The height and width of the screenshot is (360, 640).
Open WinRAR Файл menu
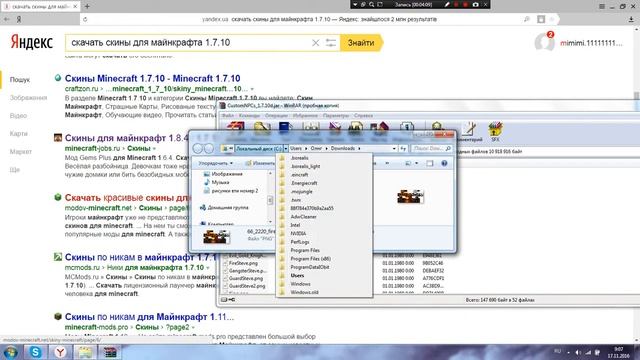(x=228, y=116)
